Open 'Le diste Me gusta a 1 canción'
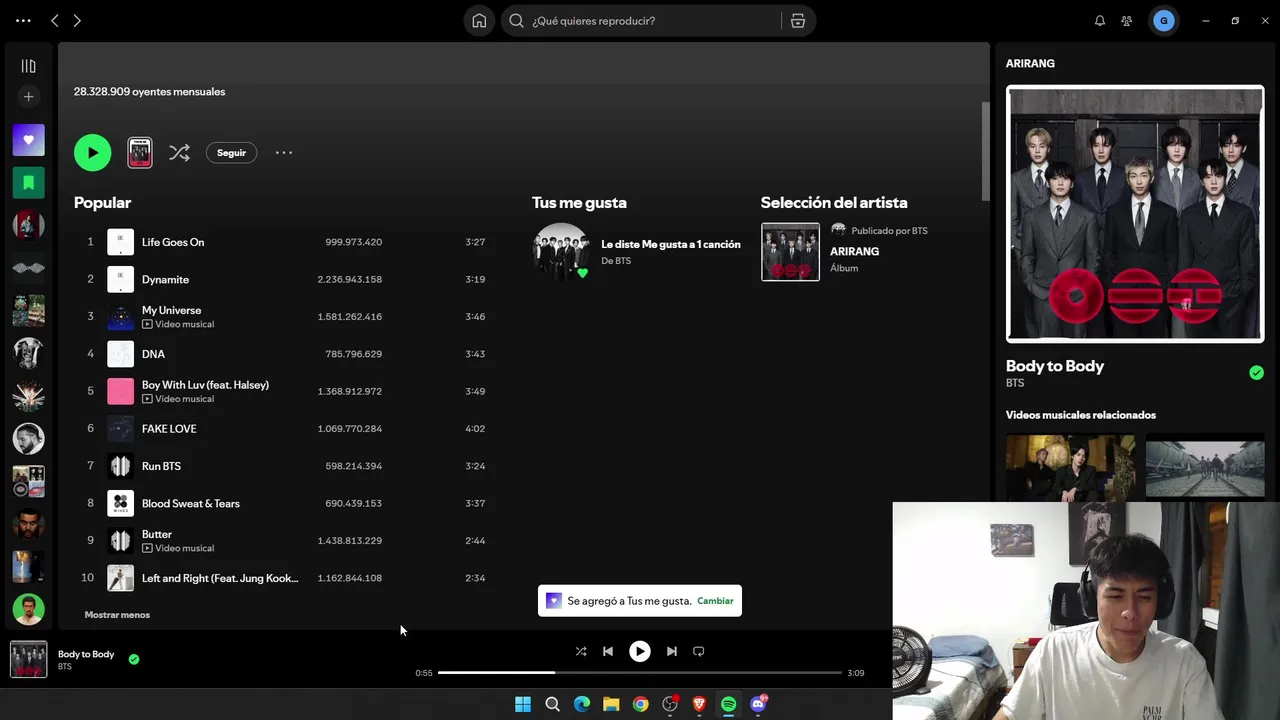Viewport: 1280px width, 720px height. tap(670, 244)
